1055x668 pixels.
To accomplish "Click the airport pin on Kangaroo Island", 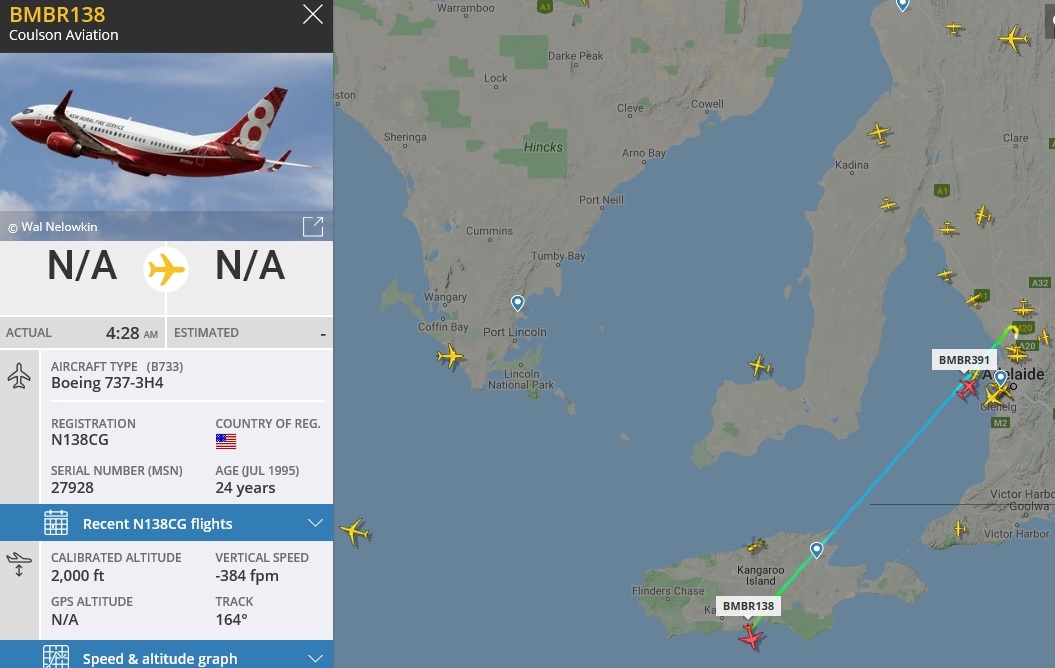I will (816, 550).
